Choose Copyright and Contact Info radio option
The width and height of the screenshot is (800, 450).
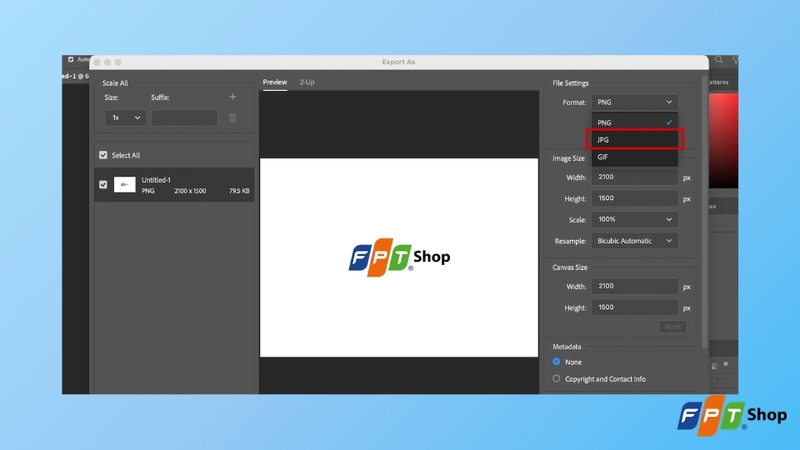[x=556, y=379]
